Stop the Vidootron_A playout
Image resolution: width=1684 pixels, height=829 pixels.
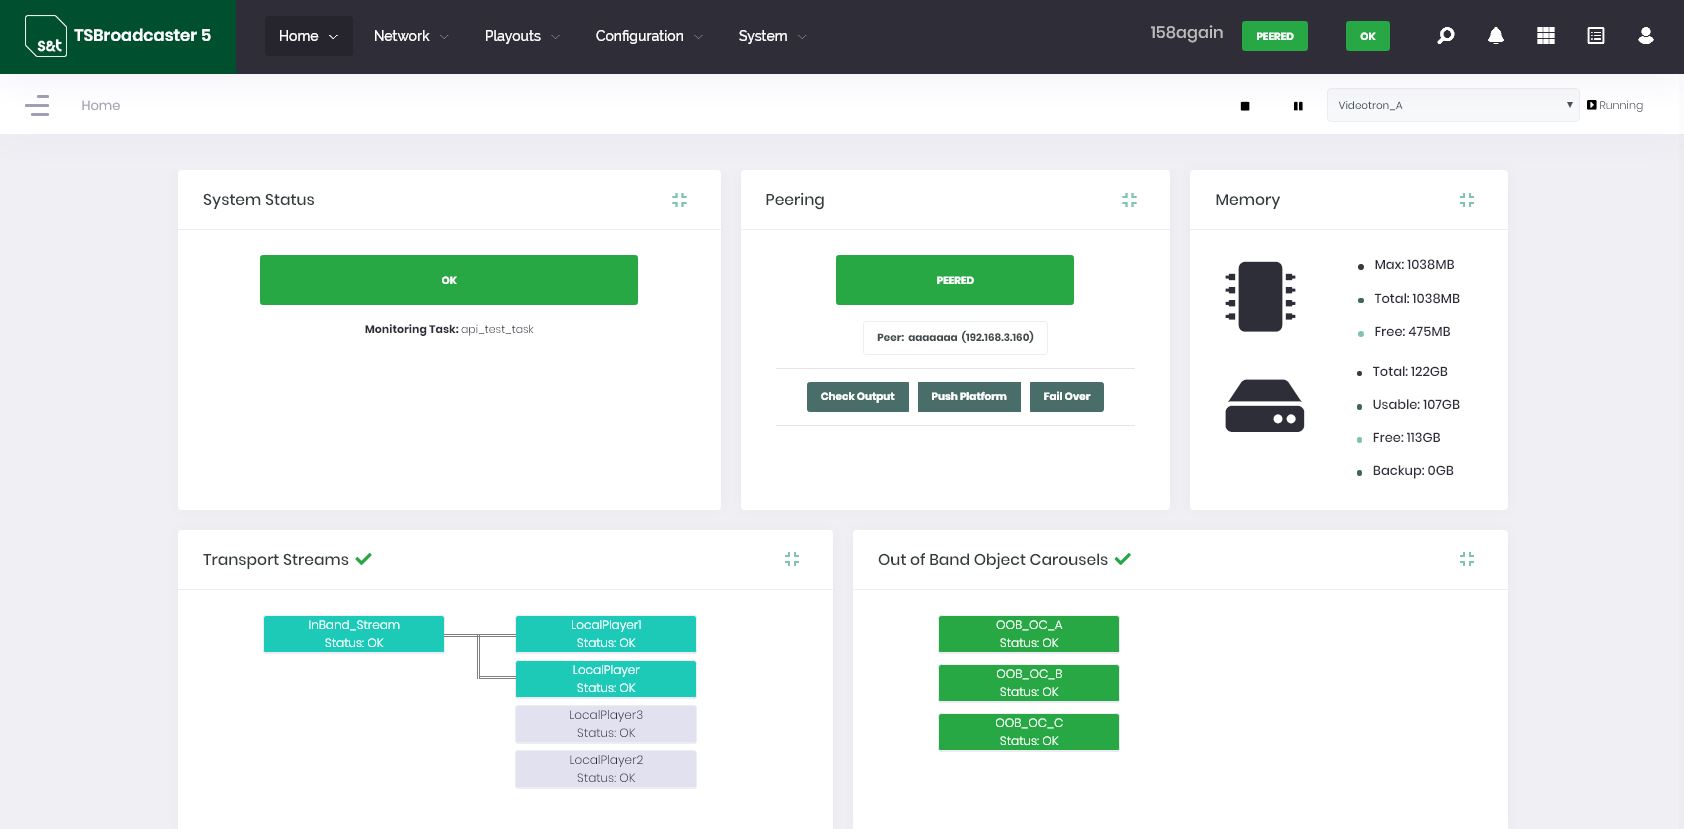[1245, 106]
